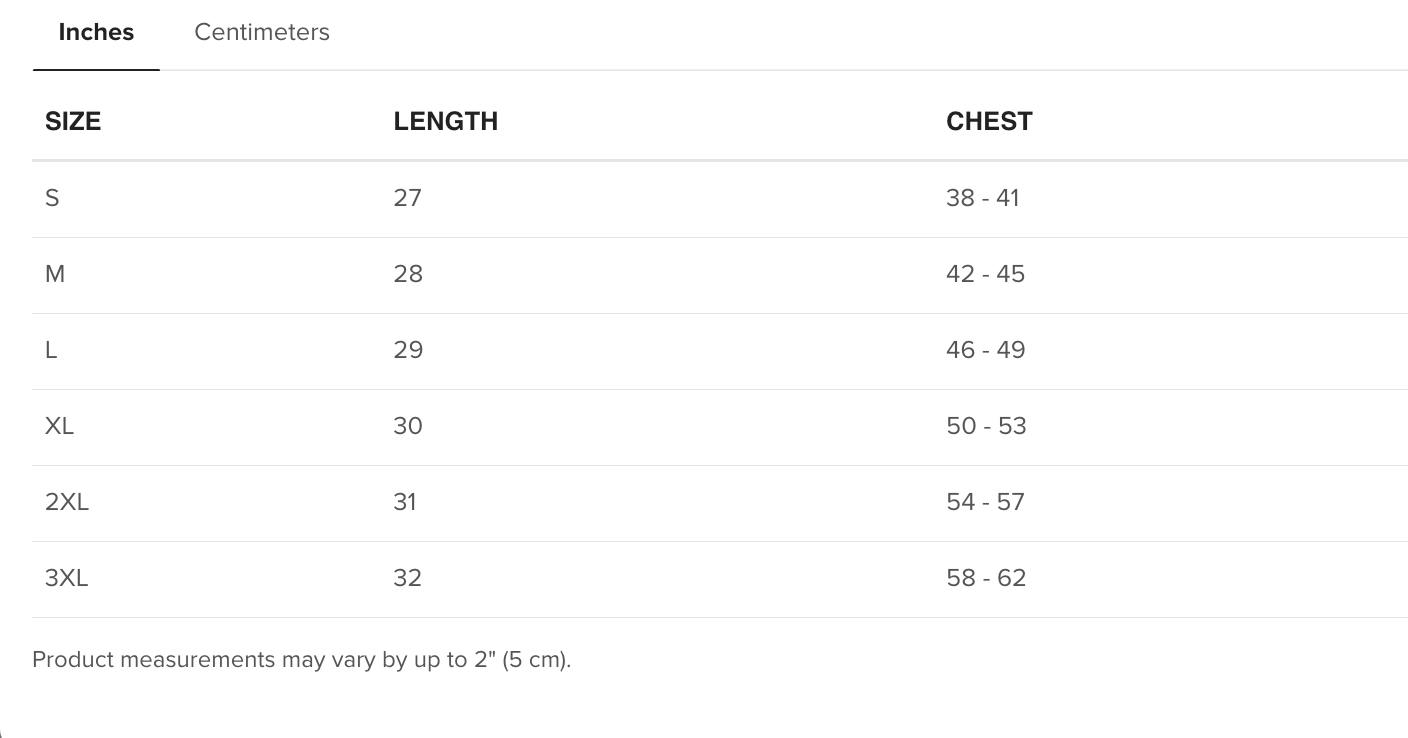
Task: Select the Inches tab
Action: (x=96, y=32)
